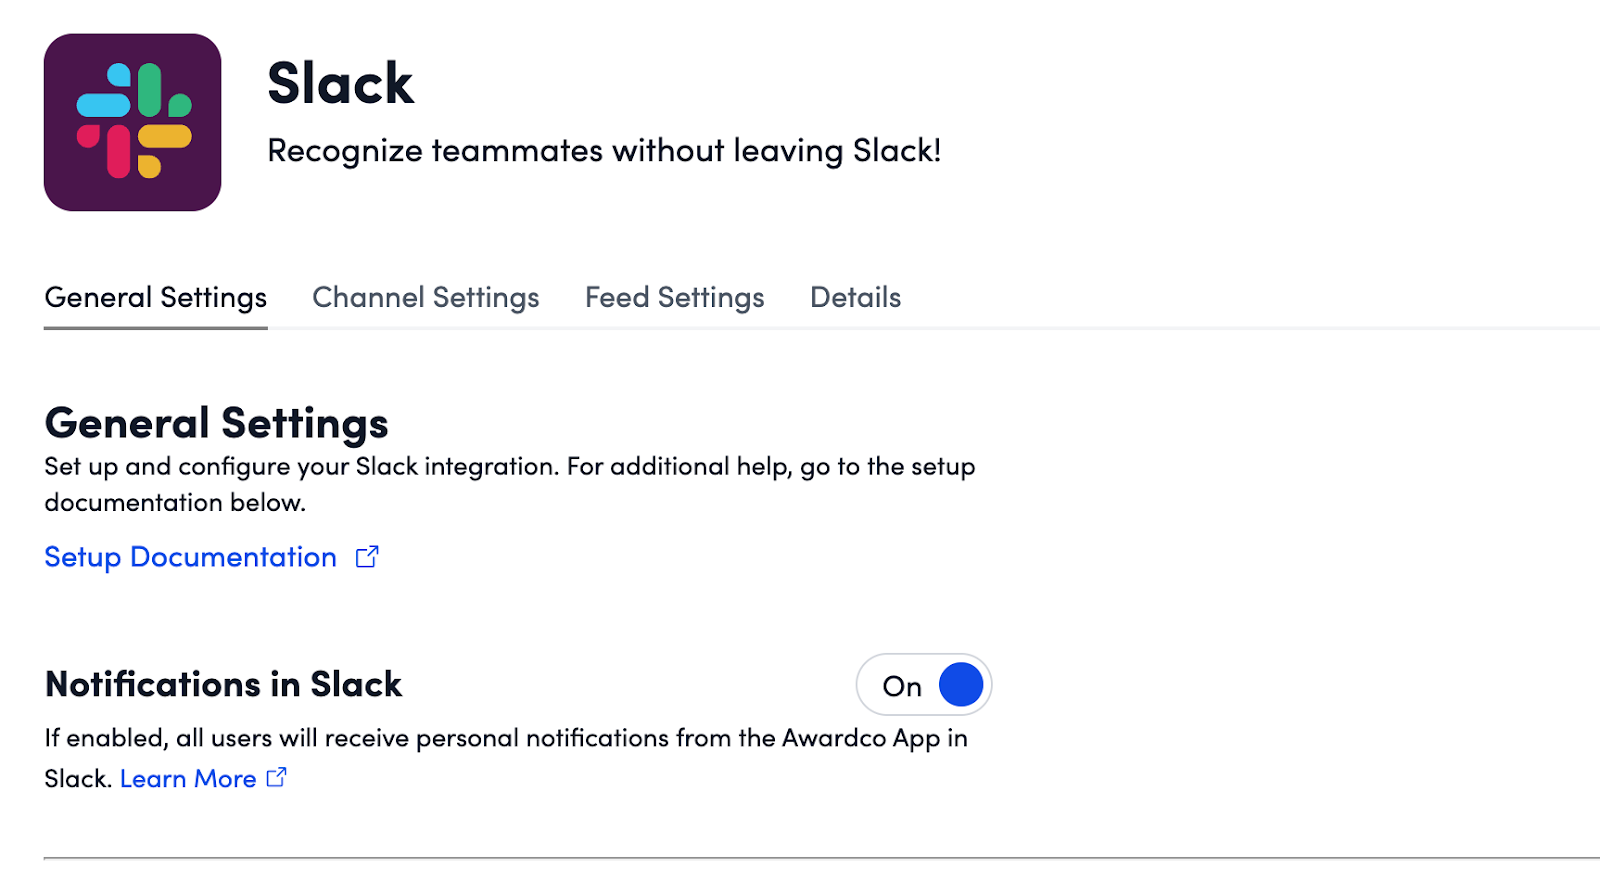Click the bold General Settings section heading
The height and width of the screenshot is (894, 1600).
pos(216,423)
